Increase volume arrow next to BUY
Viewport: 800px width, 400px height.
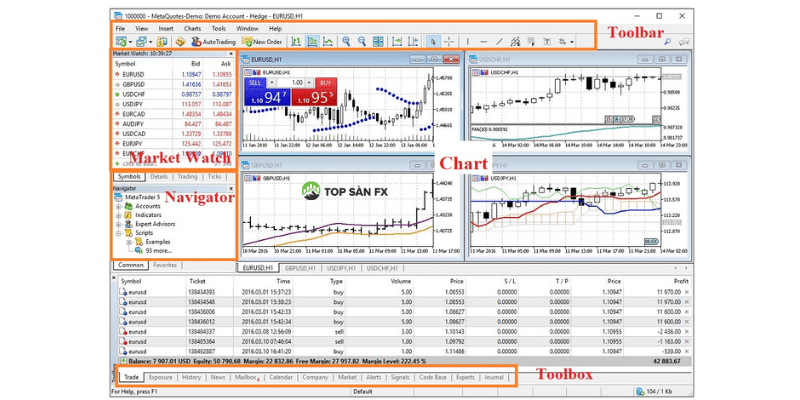pos(310,82)
